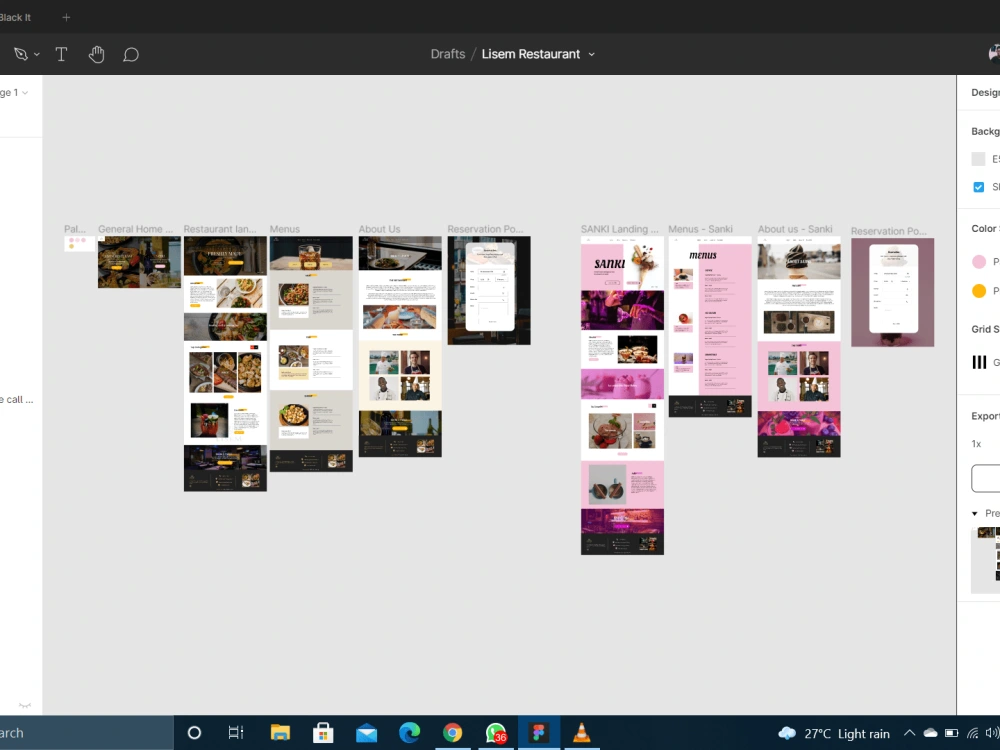Click the export button outline box
This screenshot has height=750, width=1000.
[985, 478]
